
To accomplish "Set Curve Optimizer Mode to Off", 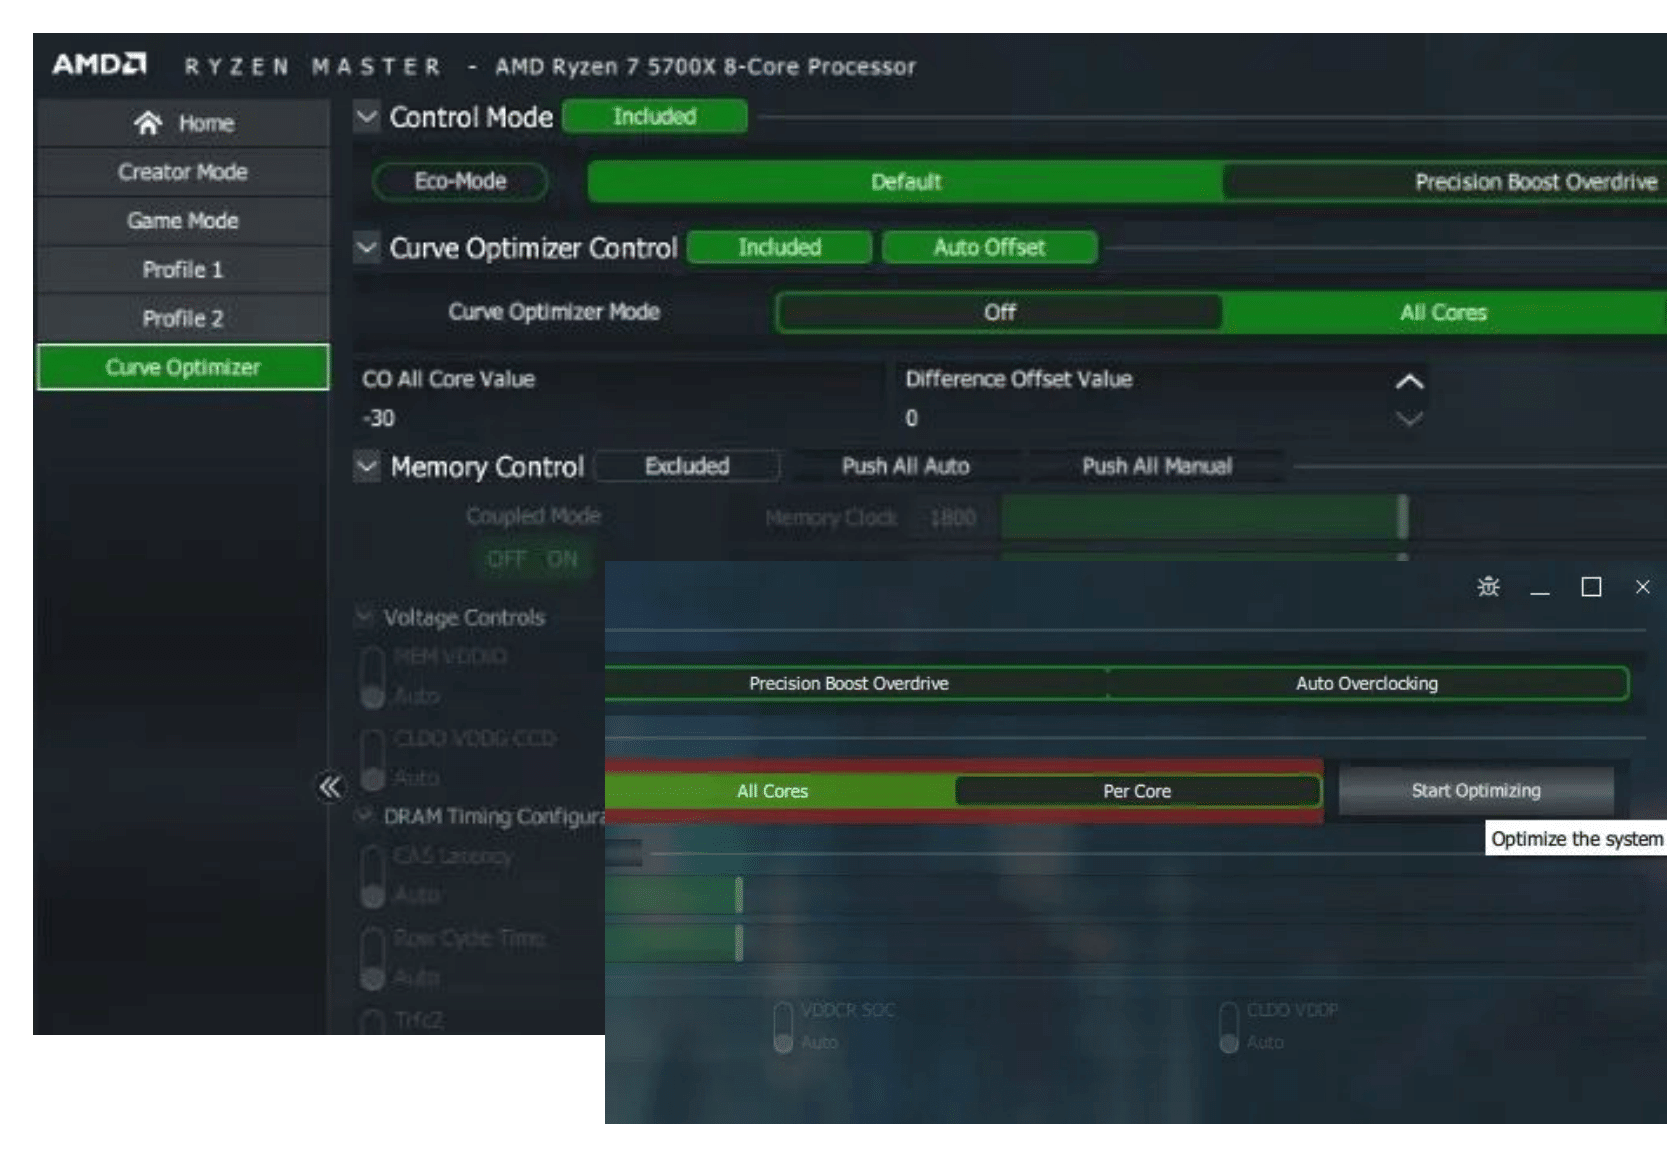I will (999, 313).
